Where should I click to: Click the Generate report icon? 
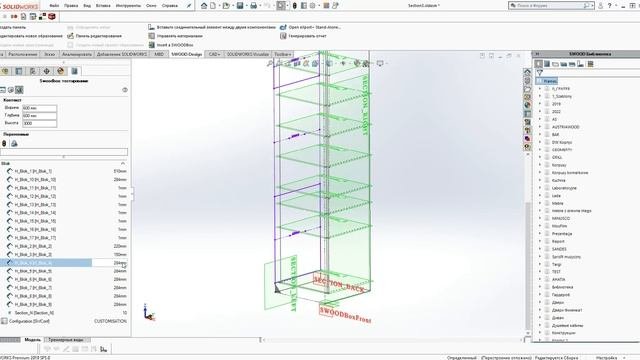point(283,36)
